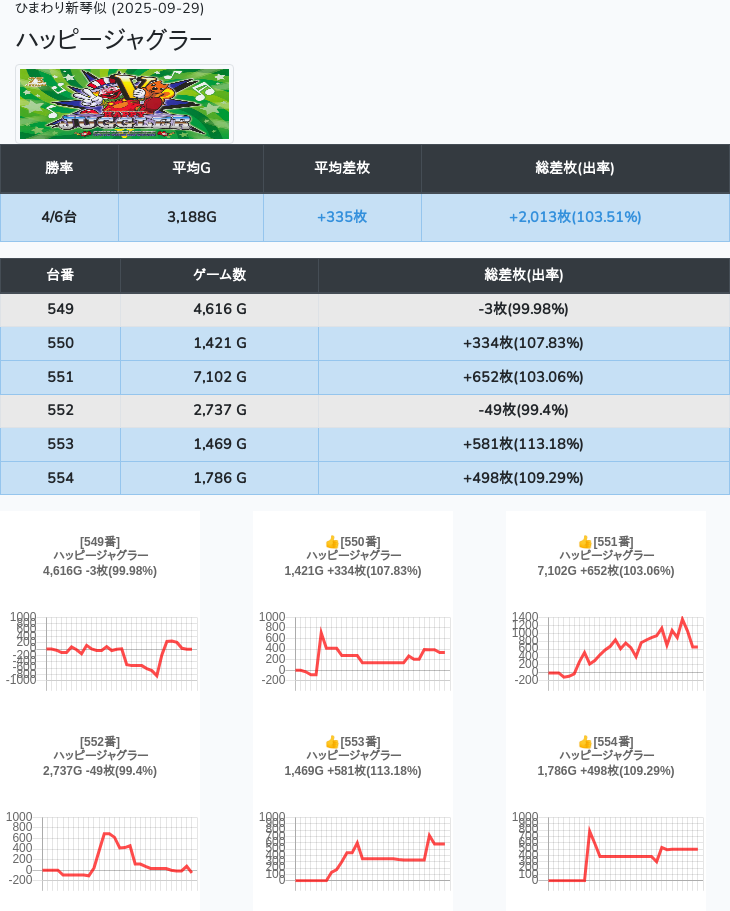Click the [552番] chart title label
Image resolution: width=730 pixels, height=911 pixels.
(100, 742)
